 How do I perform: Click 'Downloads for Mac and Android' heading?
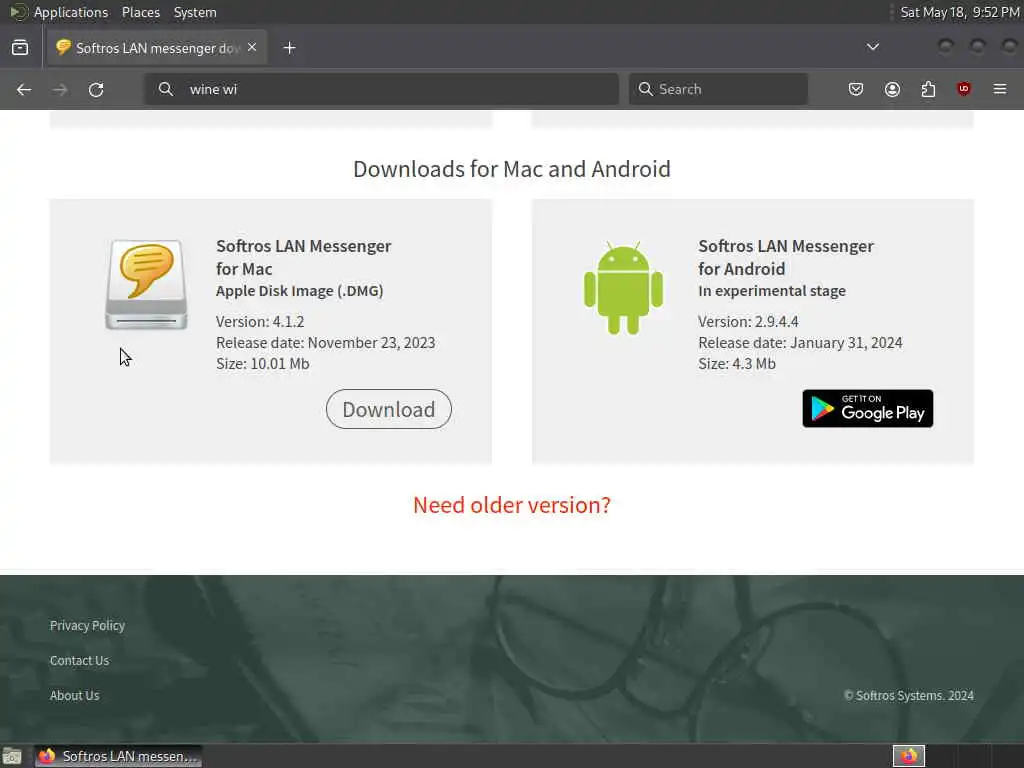[512, 169]
